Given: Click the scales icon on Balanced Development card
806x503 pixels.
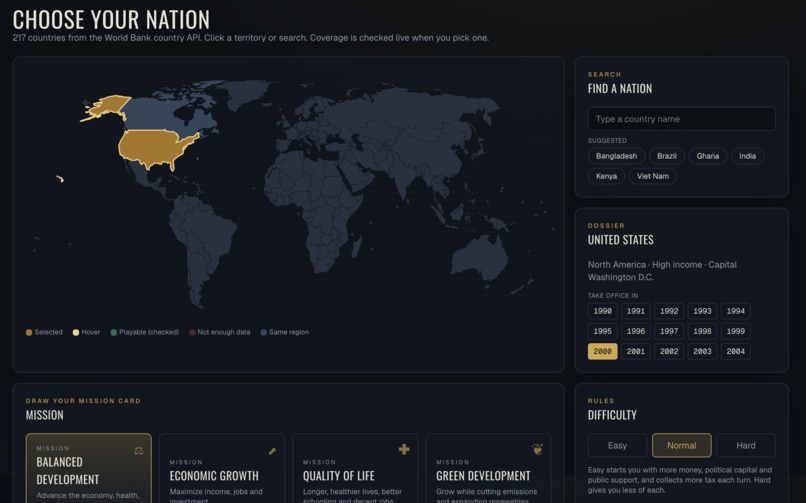Looking at the screenshot, I should [139, 451].
